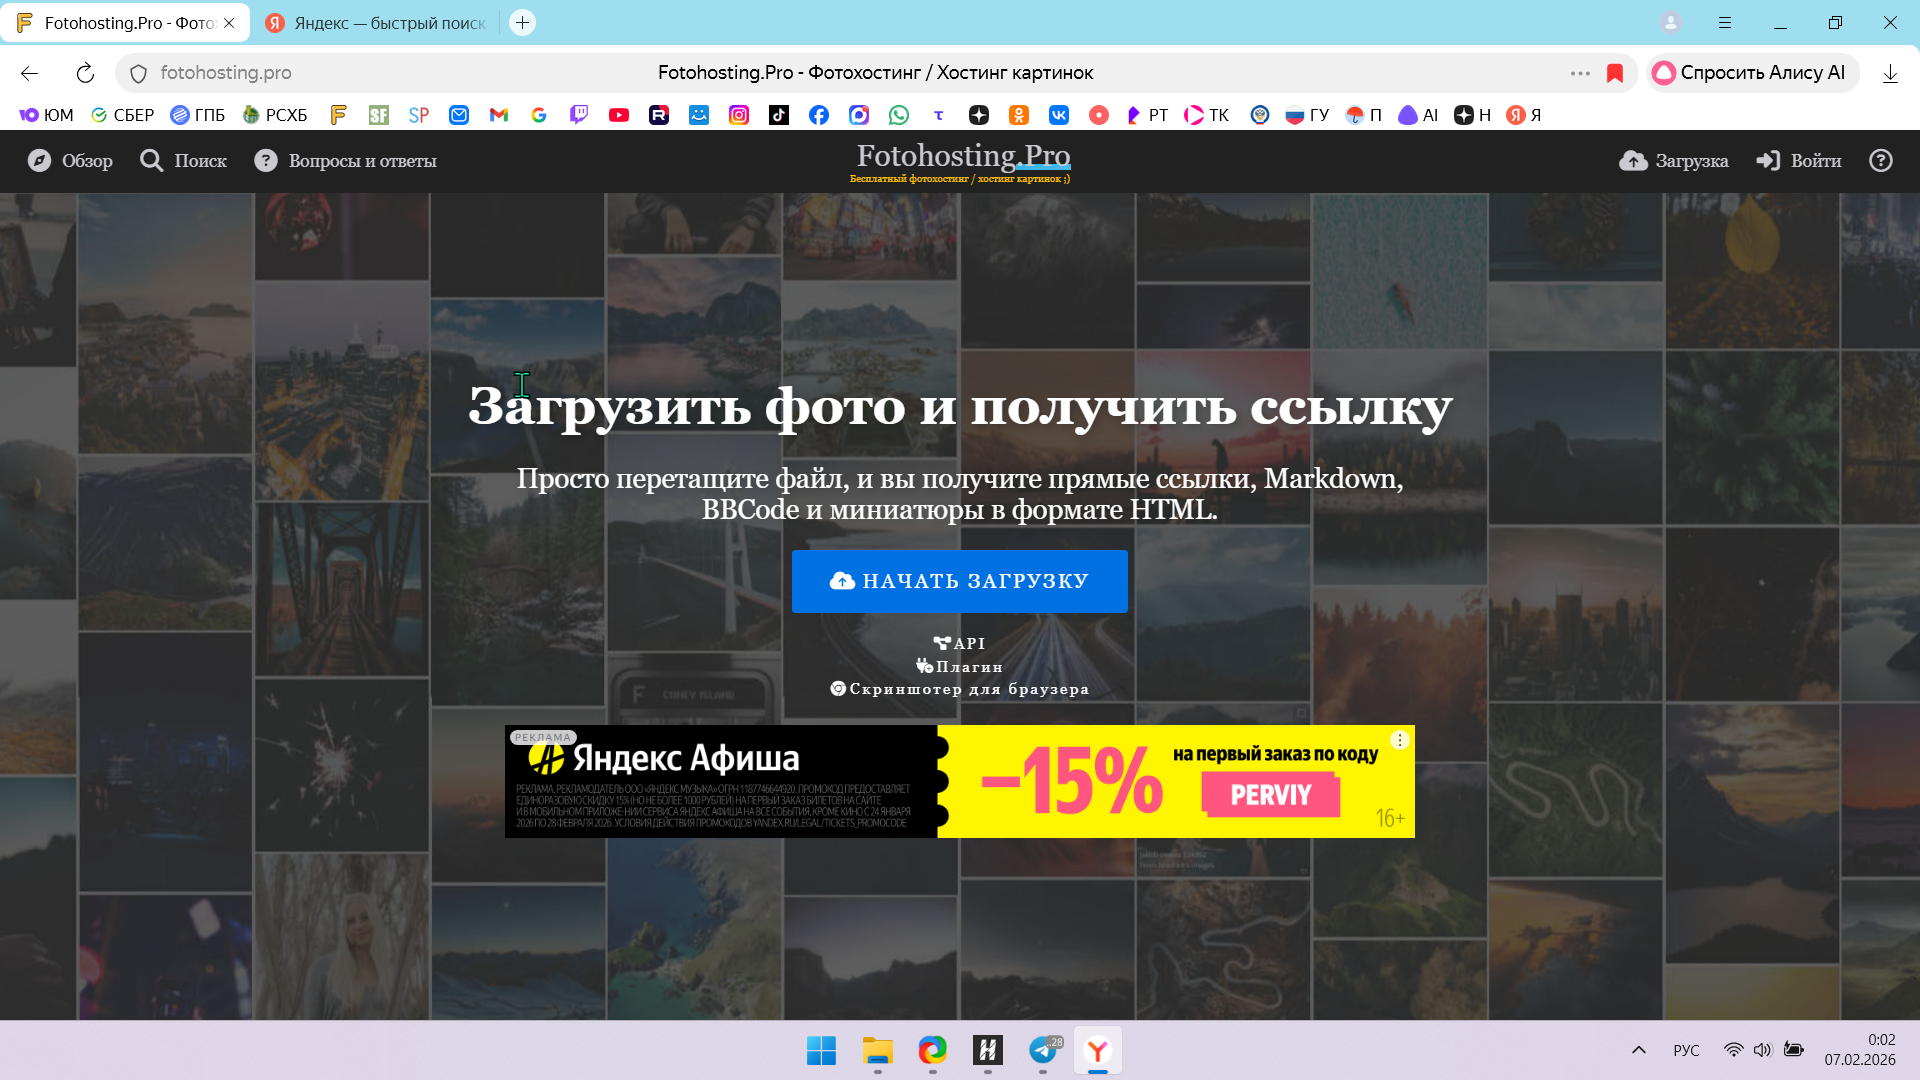The width and height of the screenshot is (1920, 1080).
Task: Open the browser hamburger menu
Action: coord(1725,22)
